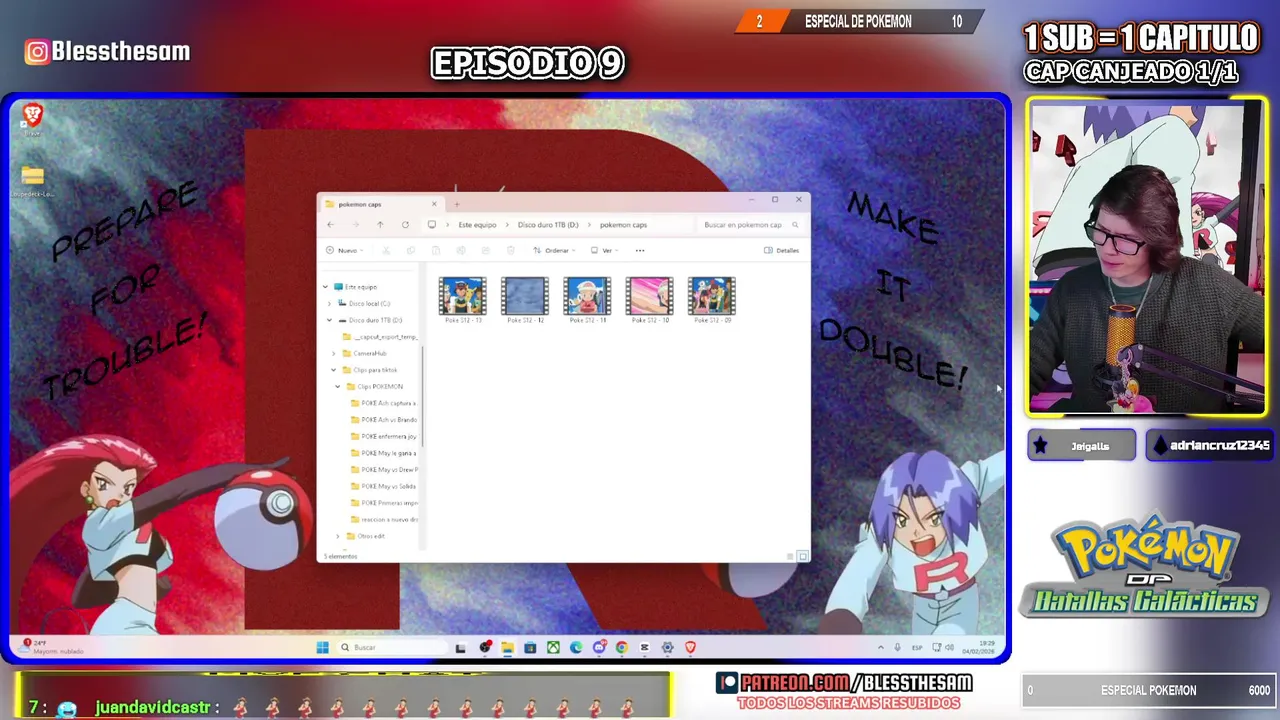Collapse 'Disco duro 1TB (D:)' tree node

tap(330, 320)
